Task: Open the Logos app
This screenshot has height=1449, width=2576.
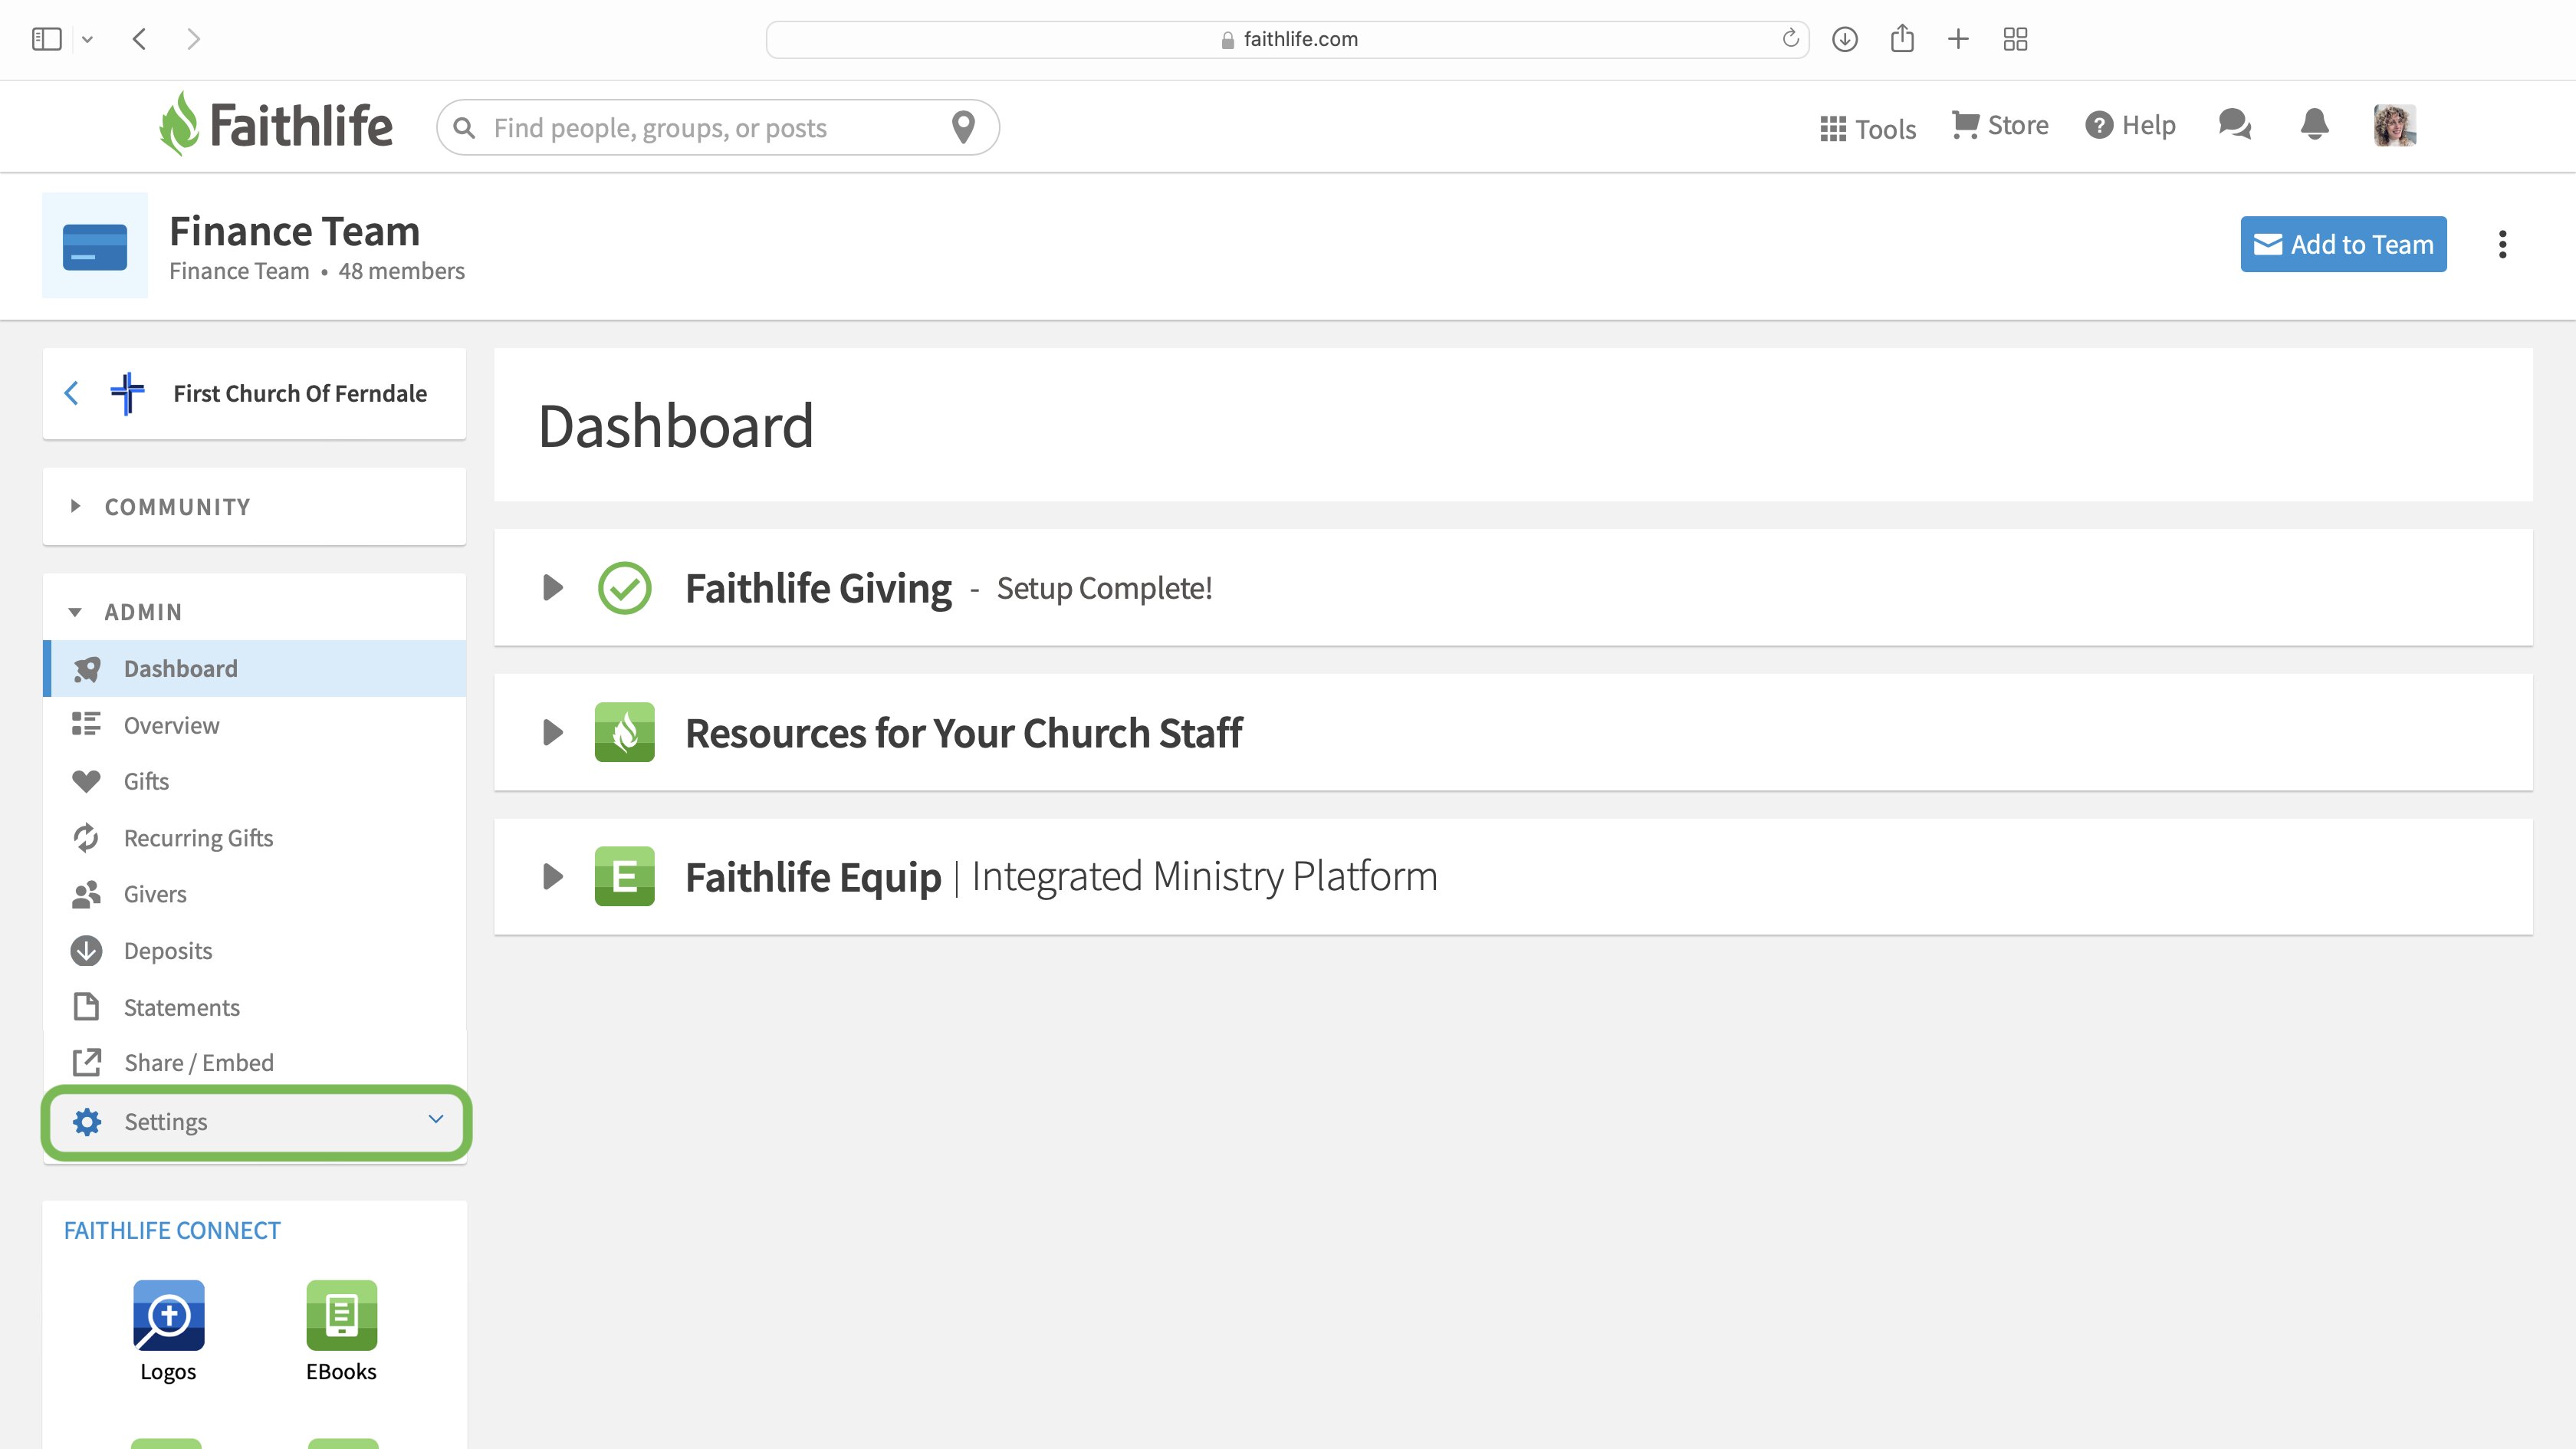Action: pyautogui.click(x=168, y=1332)
